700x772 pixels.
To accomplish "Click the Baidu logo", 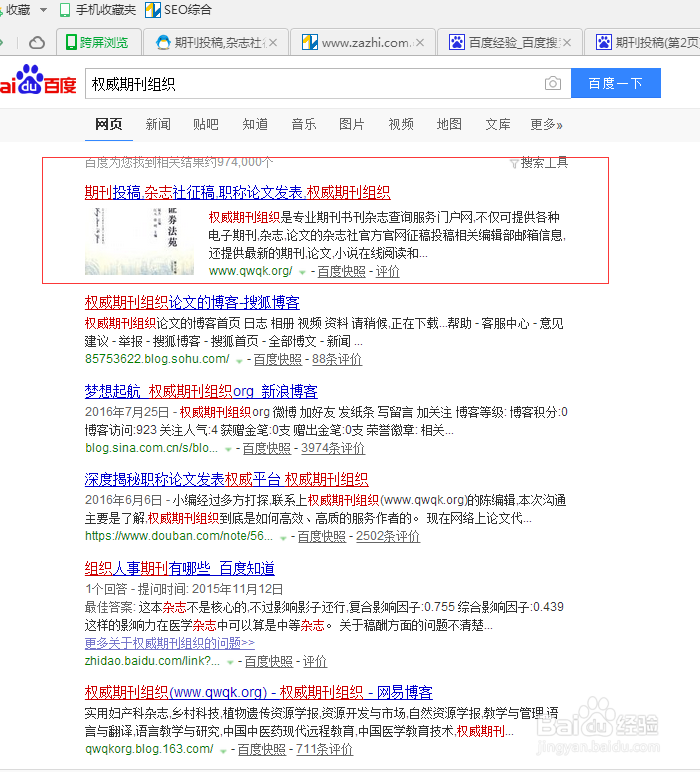I will 38,81.
